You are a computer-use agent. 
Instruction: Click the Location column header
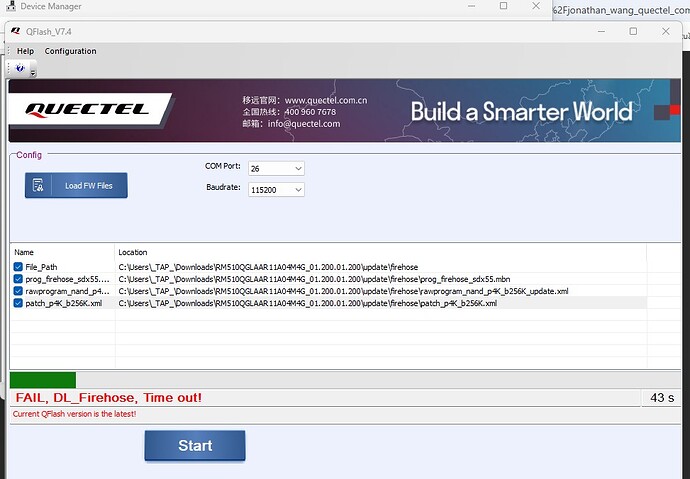click(x=133, y=252)
